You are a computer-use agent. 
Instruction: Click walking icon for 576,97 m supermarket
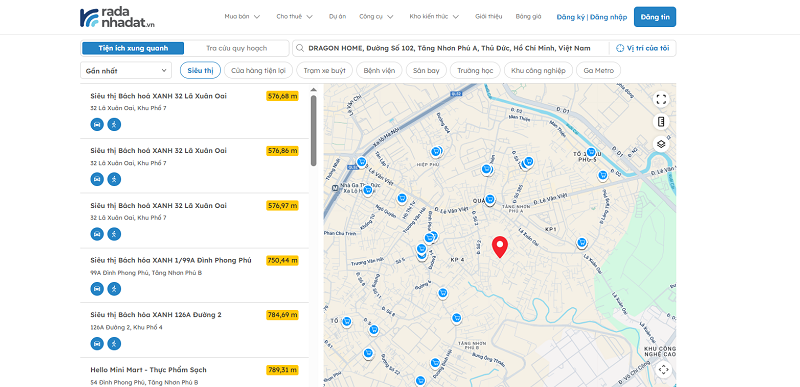pyautogui.click(x=114, y=234)
